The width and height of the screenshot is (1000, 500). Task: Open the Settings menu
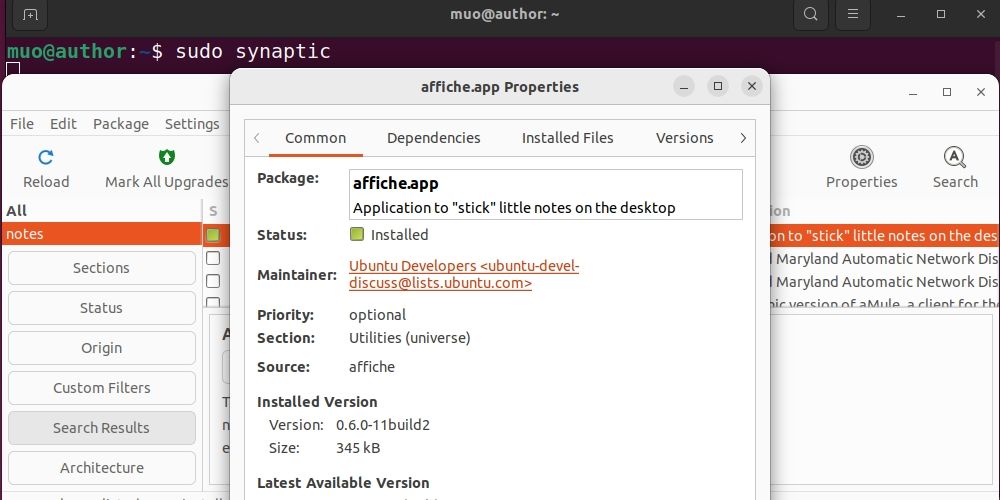click(192, 124)
